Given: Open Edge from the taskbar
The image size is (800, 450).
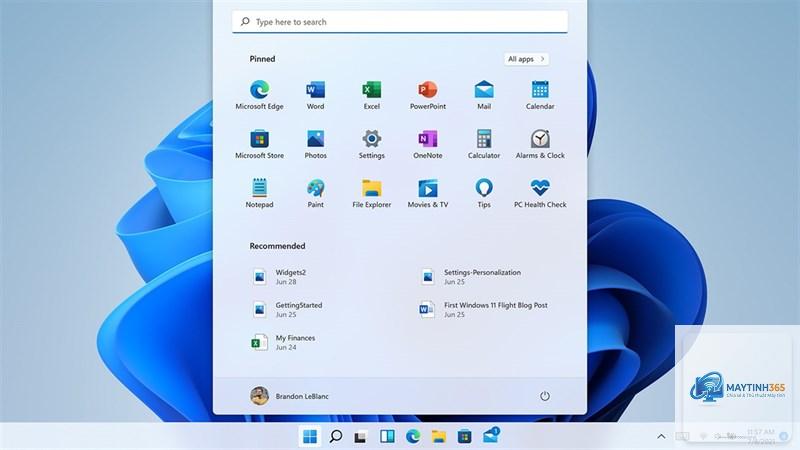Looking at the screenshot, I should [x=413, y=436].
